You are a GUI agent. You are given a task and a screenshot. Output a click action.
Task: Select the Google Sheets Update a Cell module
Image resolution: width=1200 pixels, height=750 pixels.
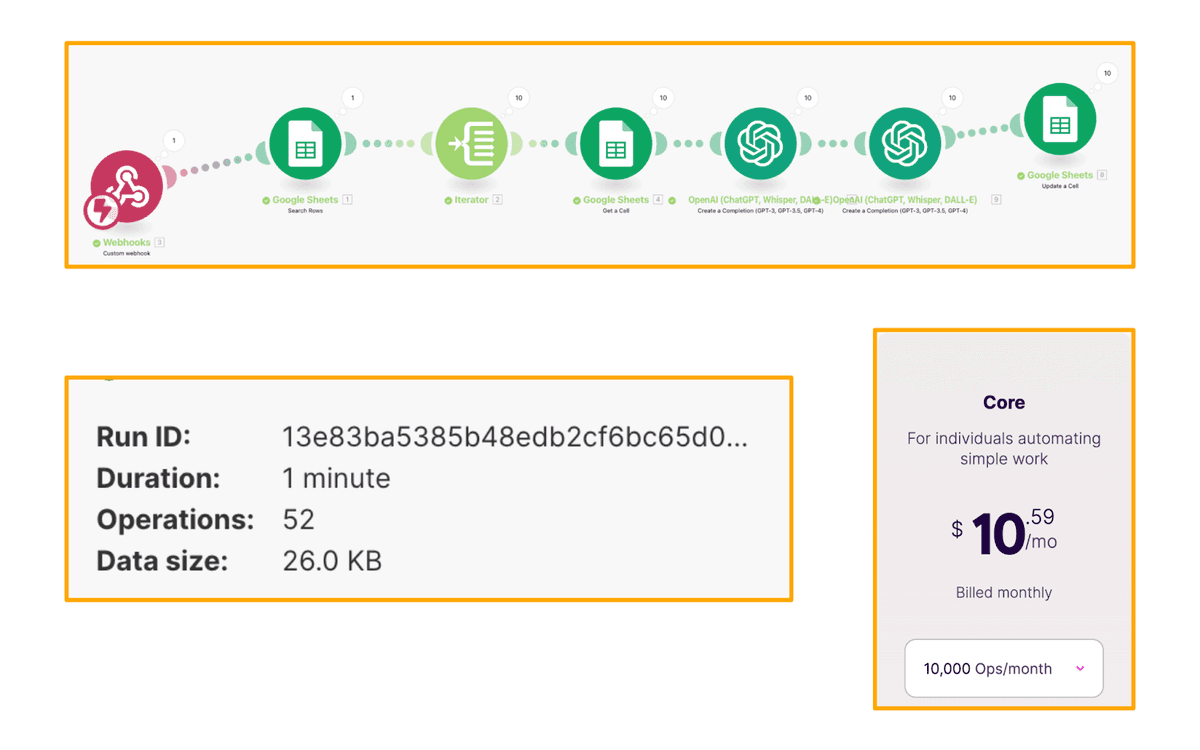[x=1060, y=119]
